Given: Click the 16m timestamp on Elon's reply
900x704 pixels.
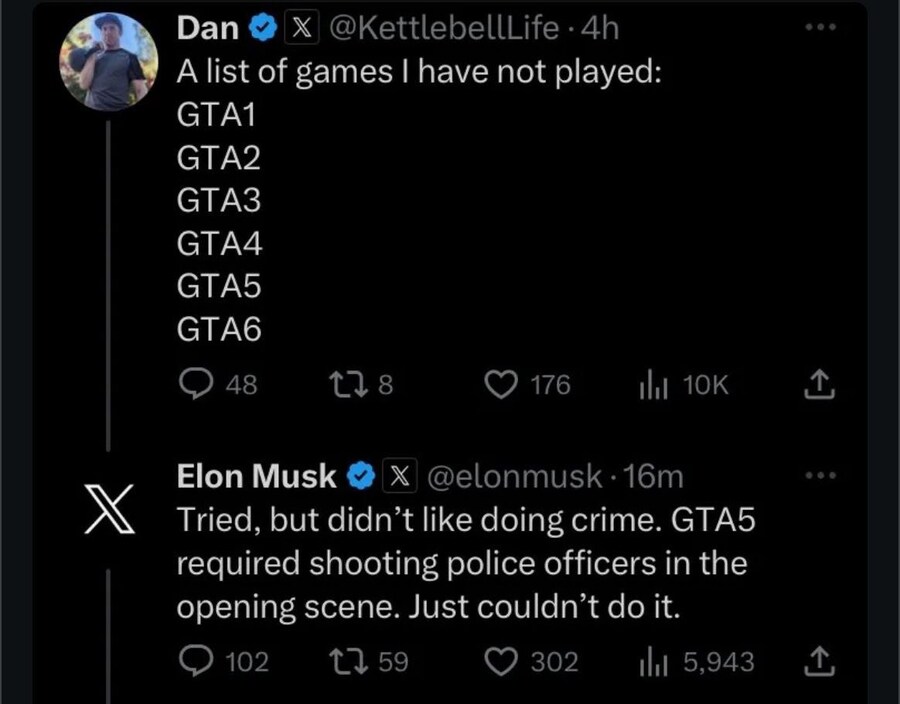Looking at the screenshot, I should click(x=652, y=476).
